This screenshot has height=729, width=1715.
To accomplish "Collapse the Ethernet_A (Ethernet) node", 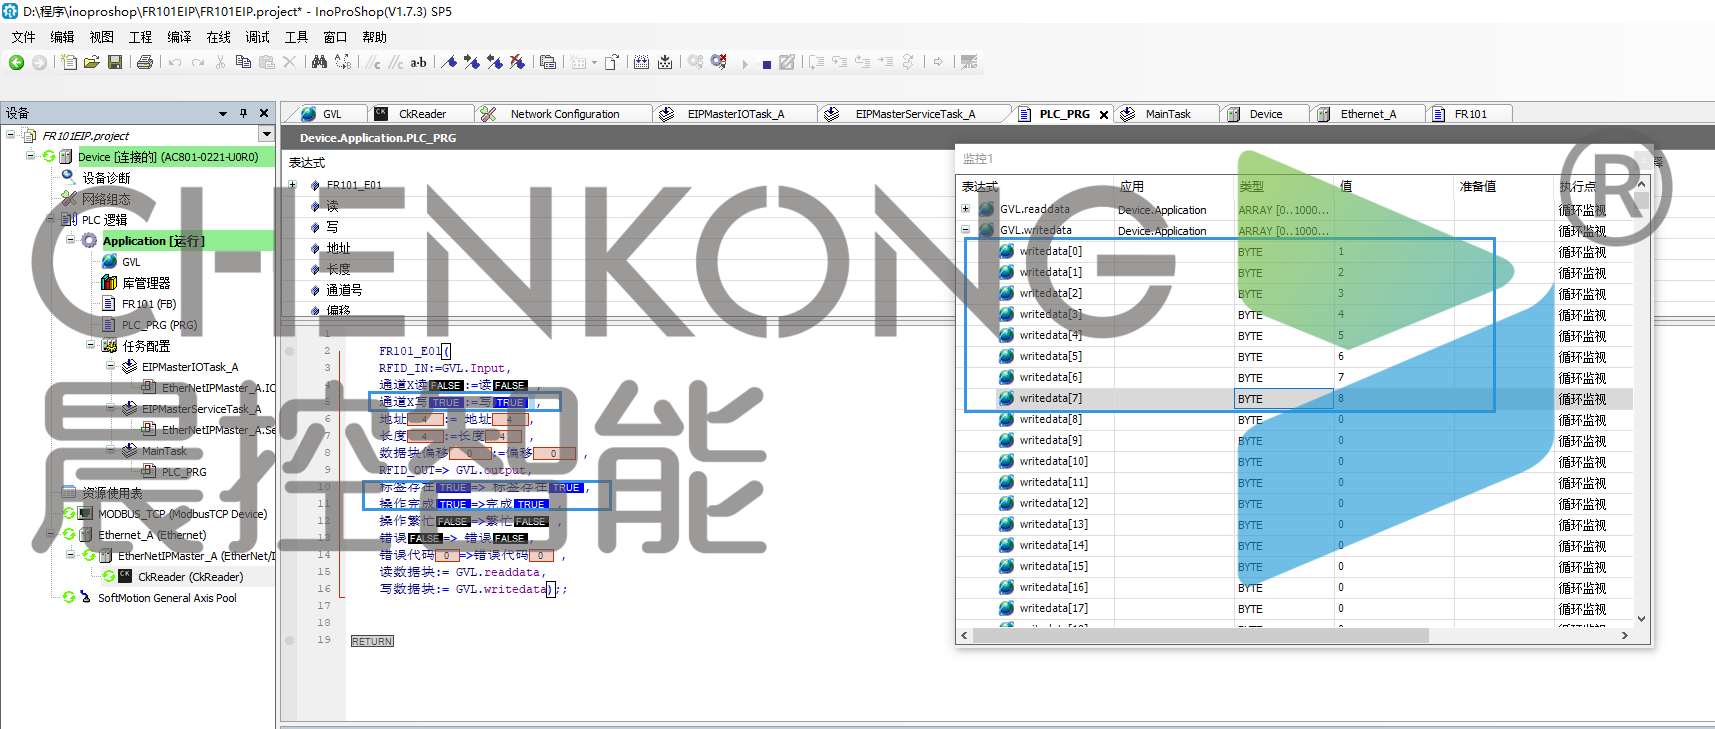I will (x=51, y=534).
